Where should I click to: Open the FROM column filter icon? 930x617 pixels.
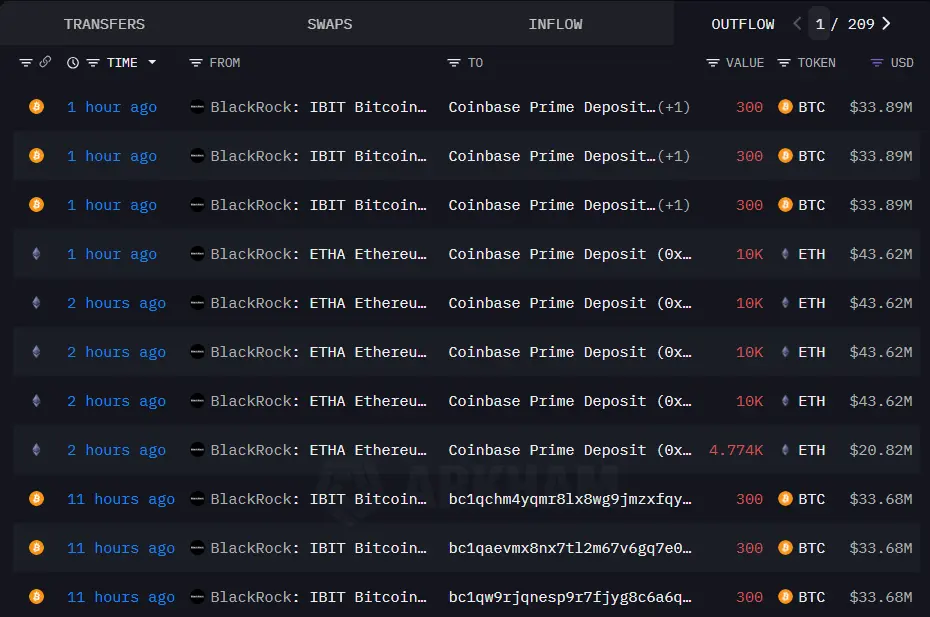pyautogui.click(x=196, y=63)
